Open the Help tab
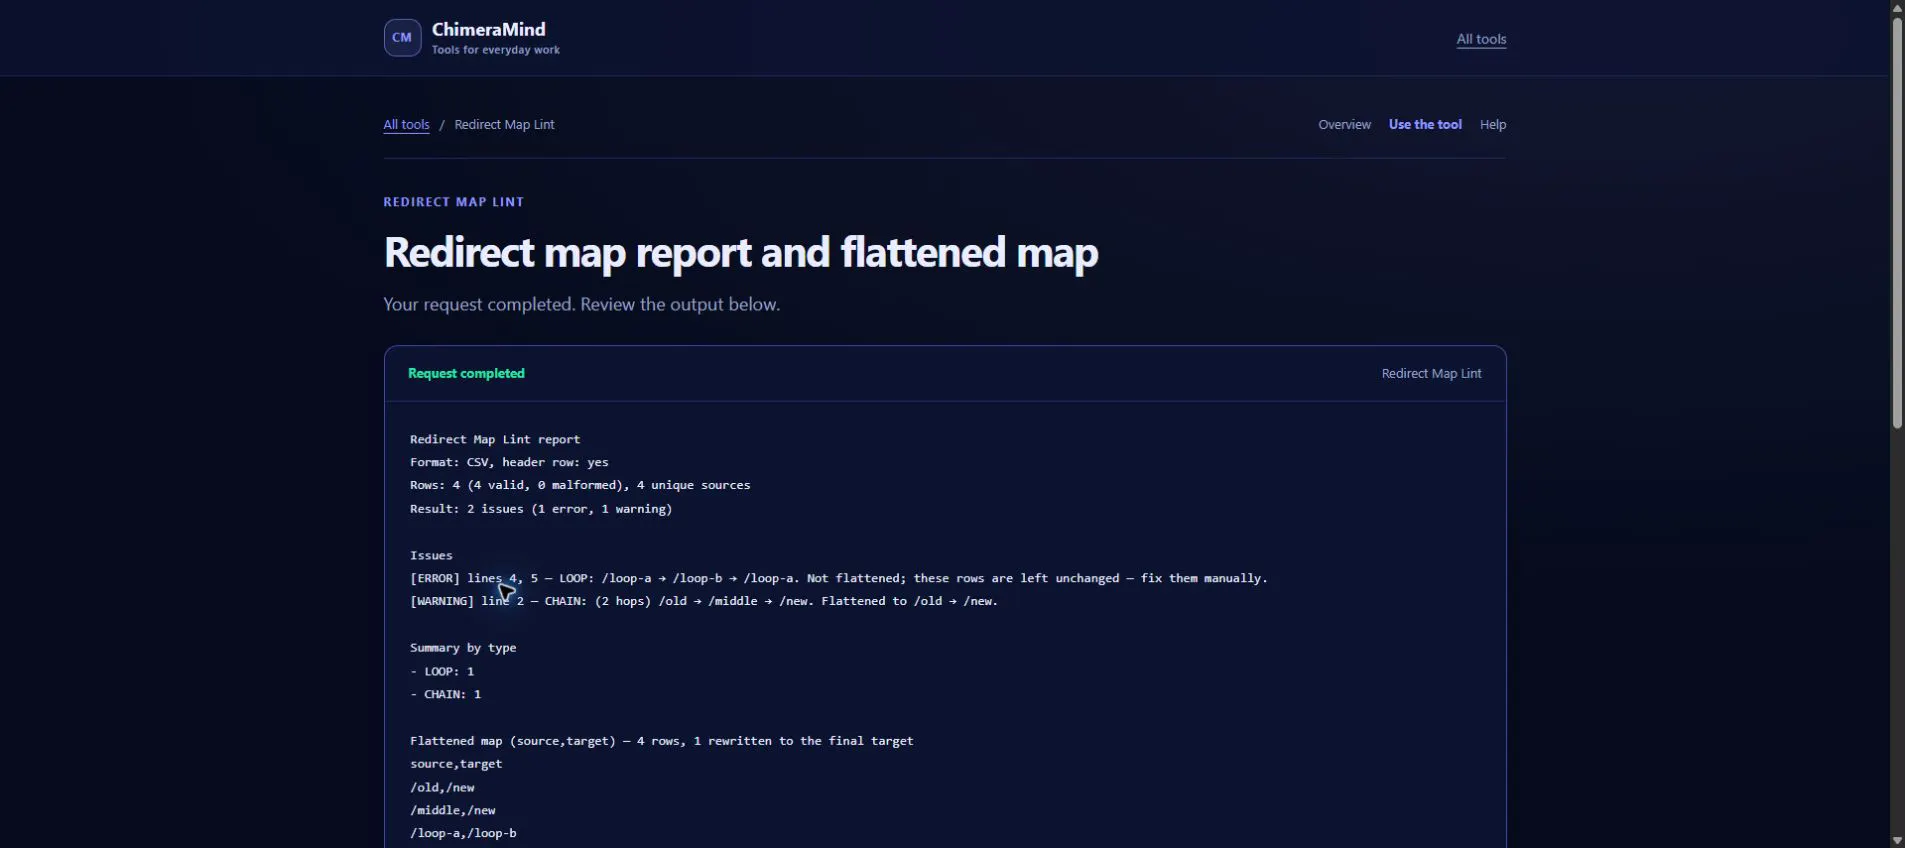Screen dimensions: 1905x848 pos(1493,125)
